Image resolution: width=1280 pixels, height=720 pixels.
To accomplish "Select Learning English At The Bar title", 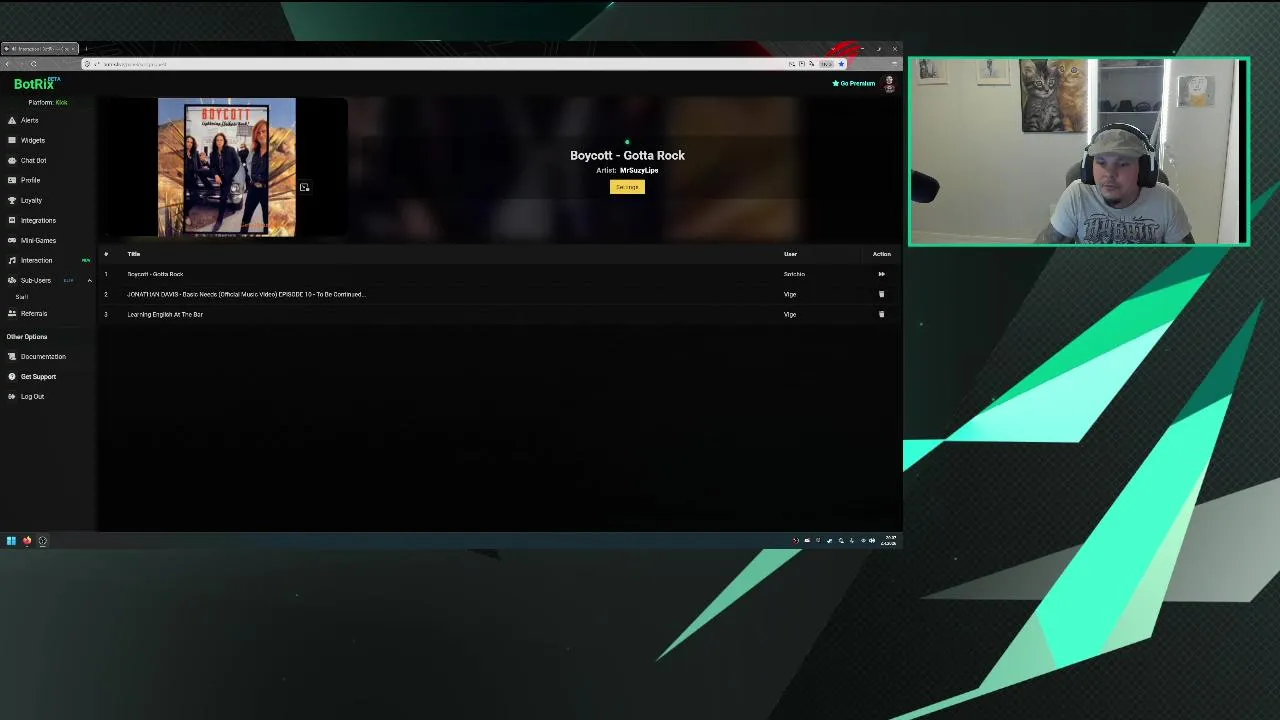I will point(165,314).
